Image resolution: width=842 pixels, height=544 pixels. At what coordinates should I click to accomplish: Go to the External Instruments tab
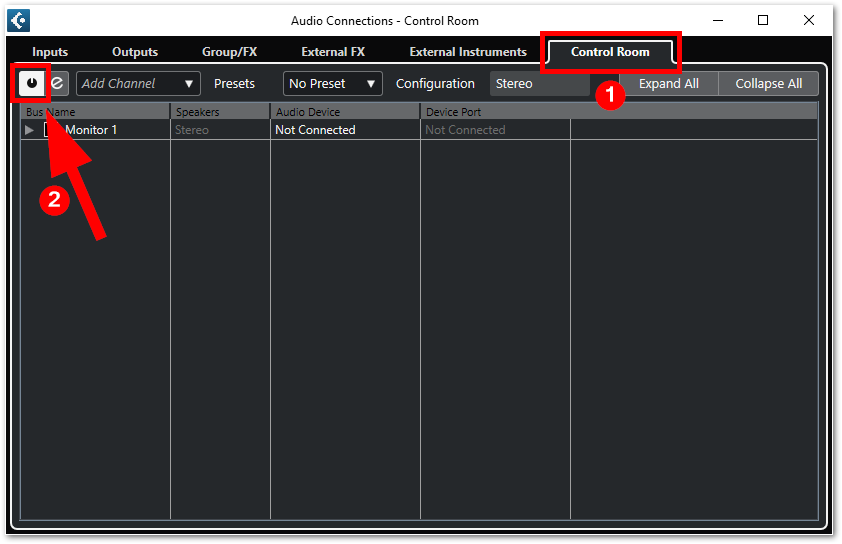coord(467,52)
